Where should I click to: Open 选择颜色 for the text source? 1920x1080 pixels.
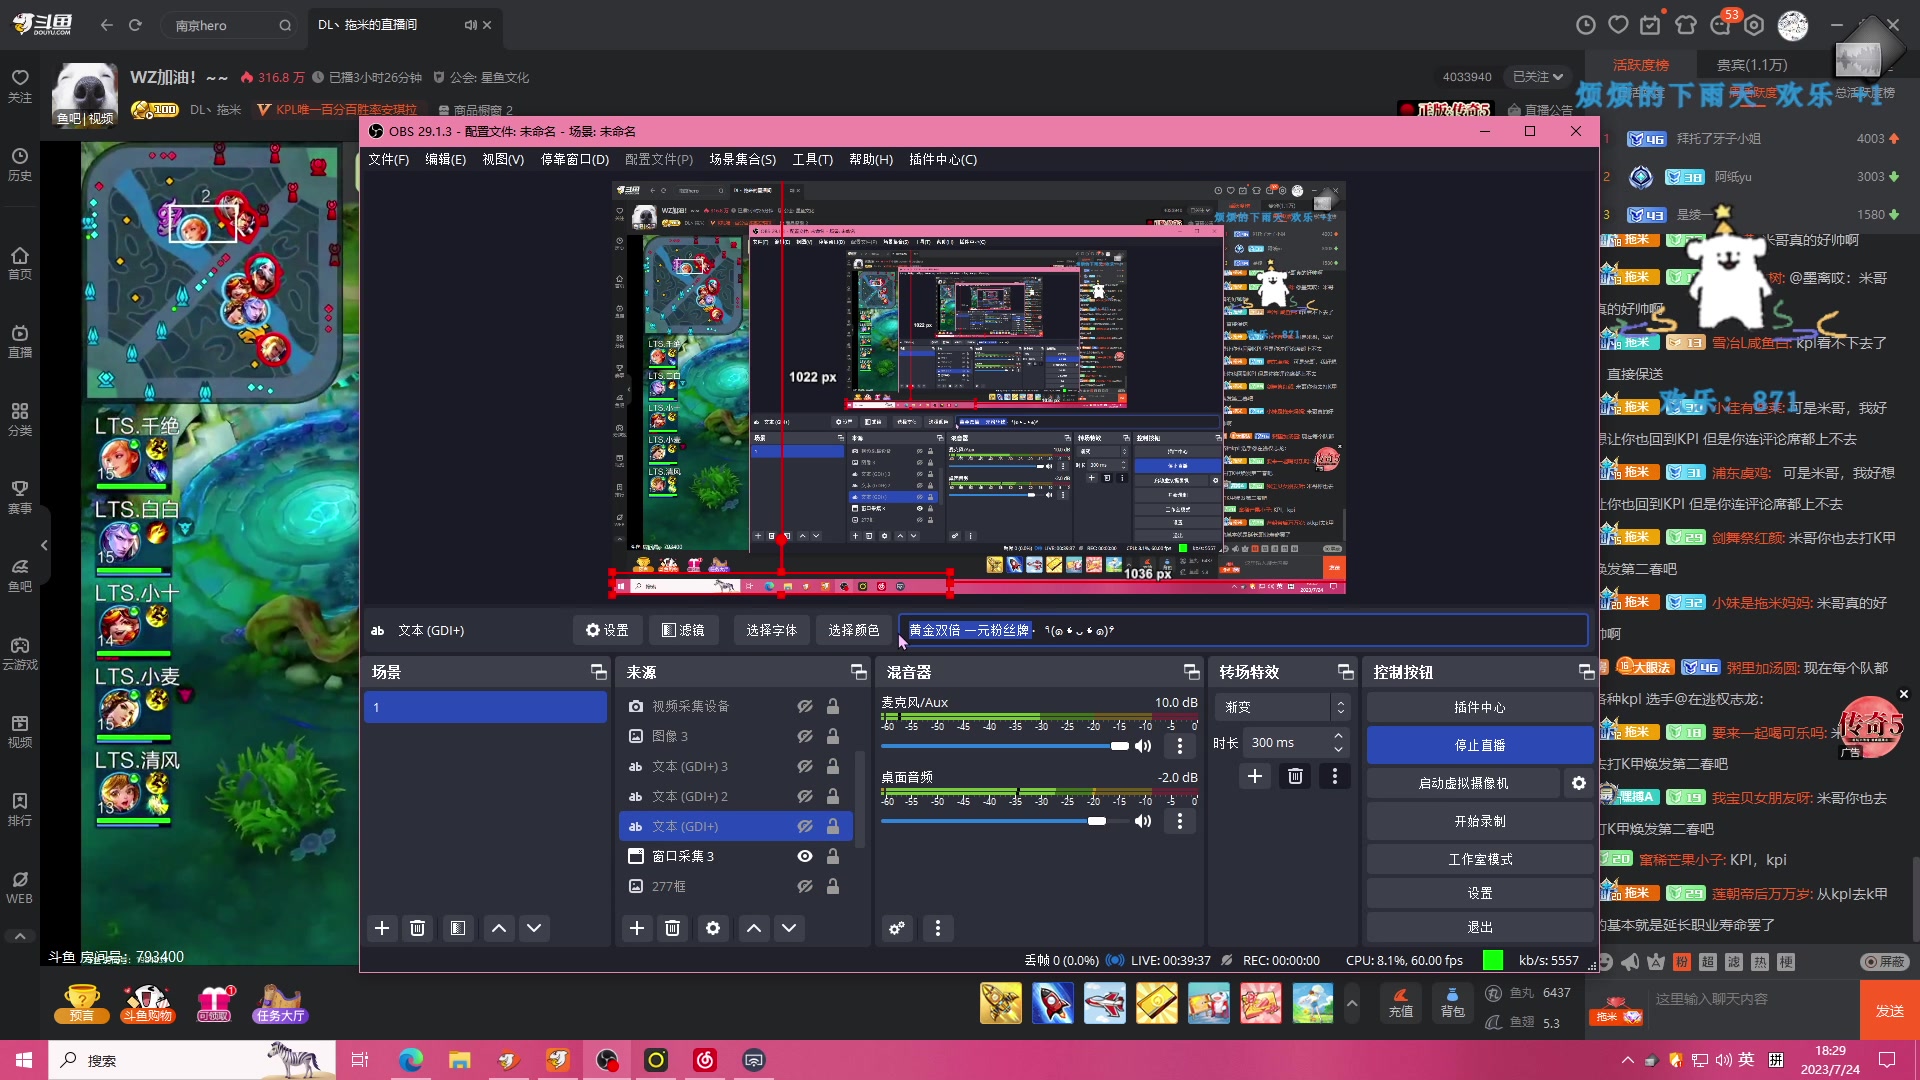tap(854, 630)
